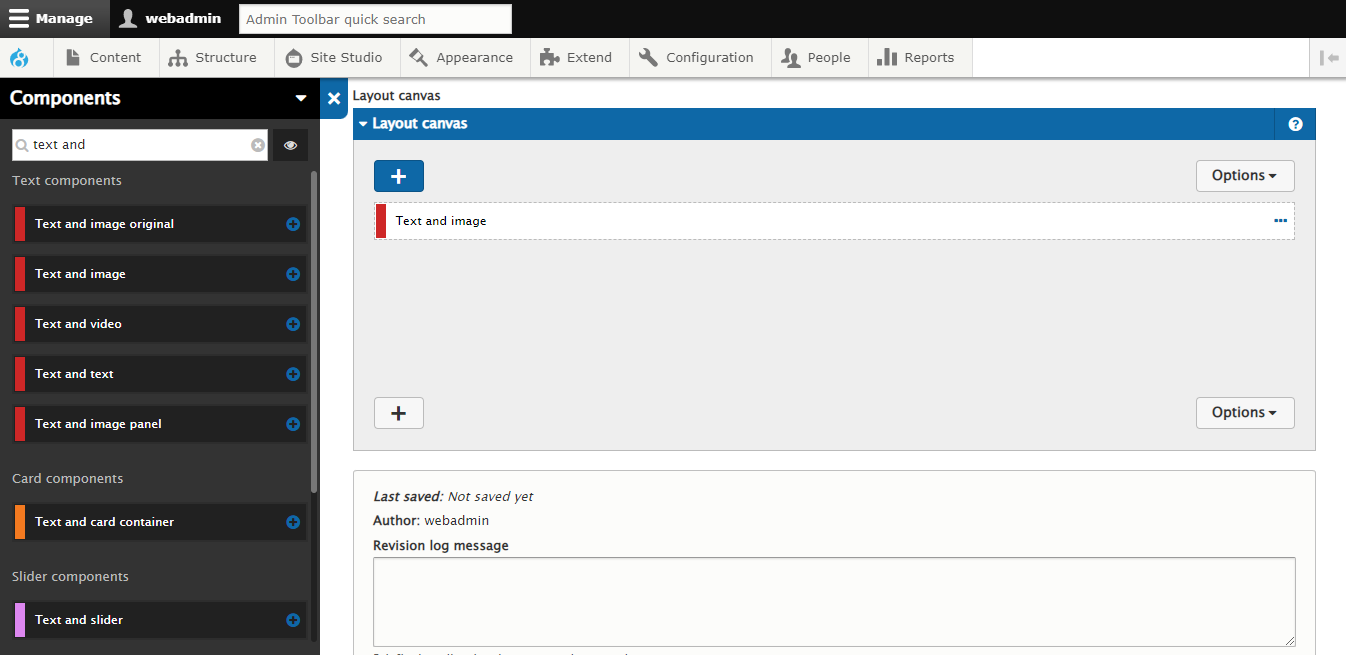The image size is (1346, 655).
Task: Click the Revision log message textarea
Action: point(834,602)
